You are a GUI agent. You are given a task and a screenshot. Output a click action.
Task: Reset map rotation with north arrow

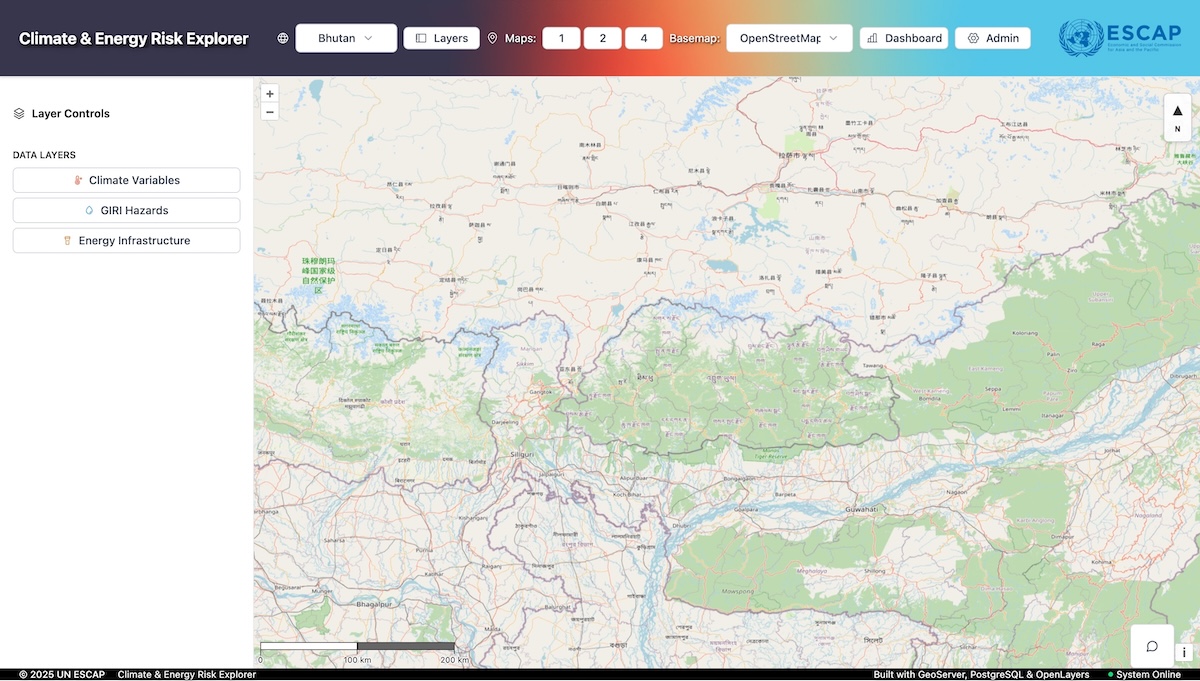[1177, 117]
